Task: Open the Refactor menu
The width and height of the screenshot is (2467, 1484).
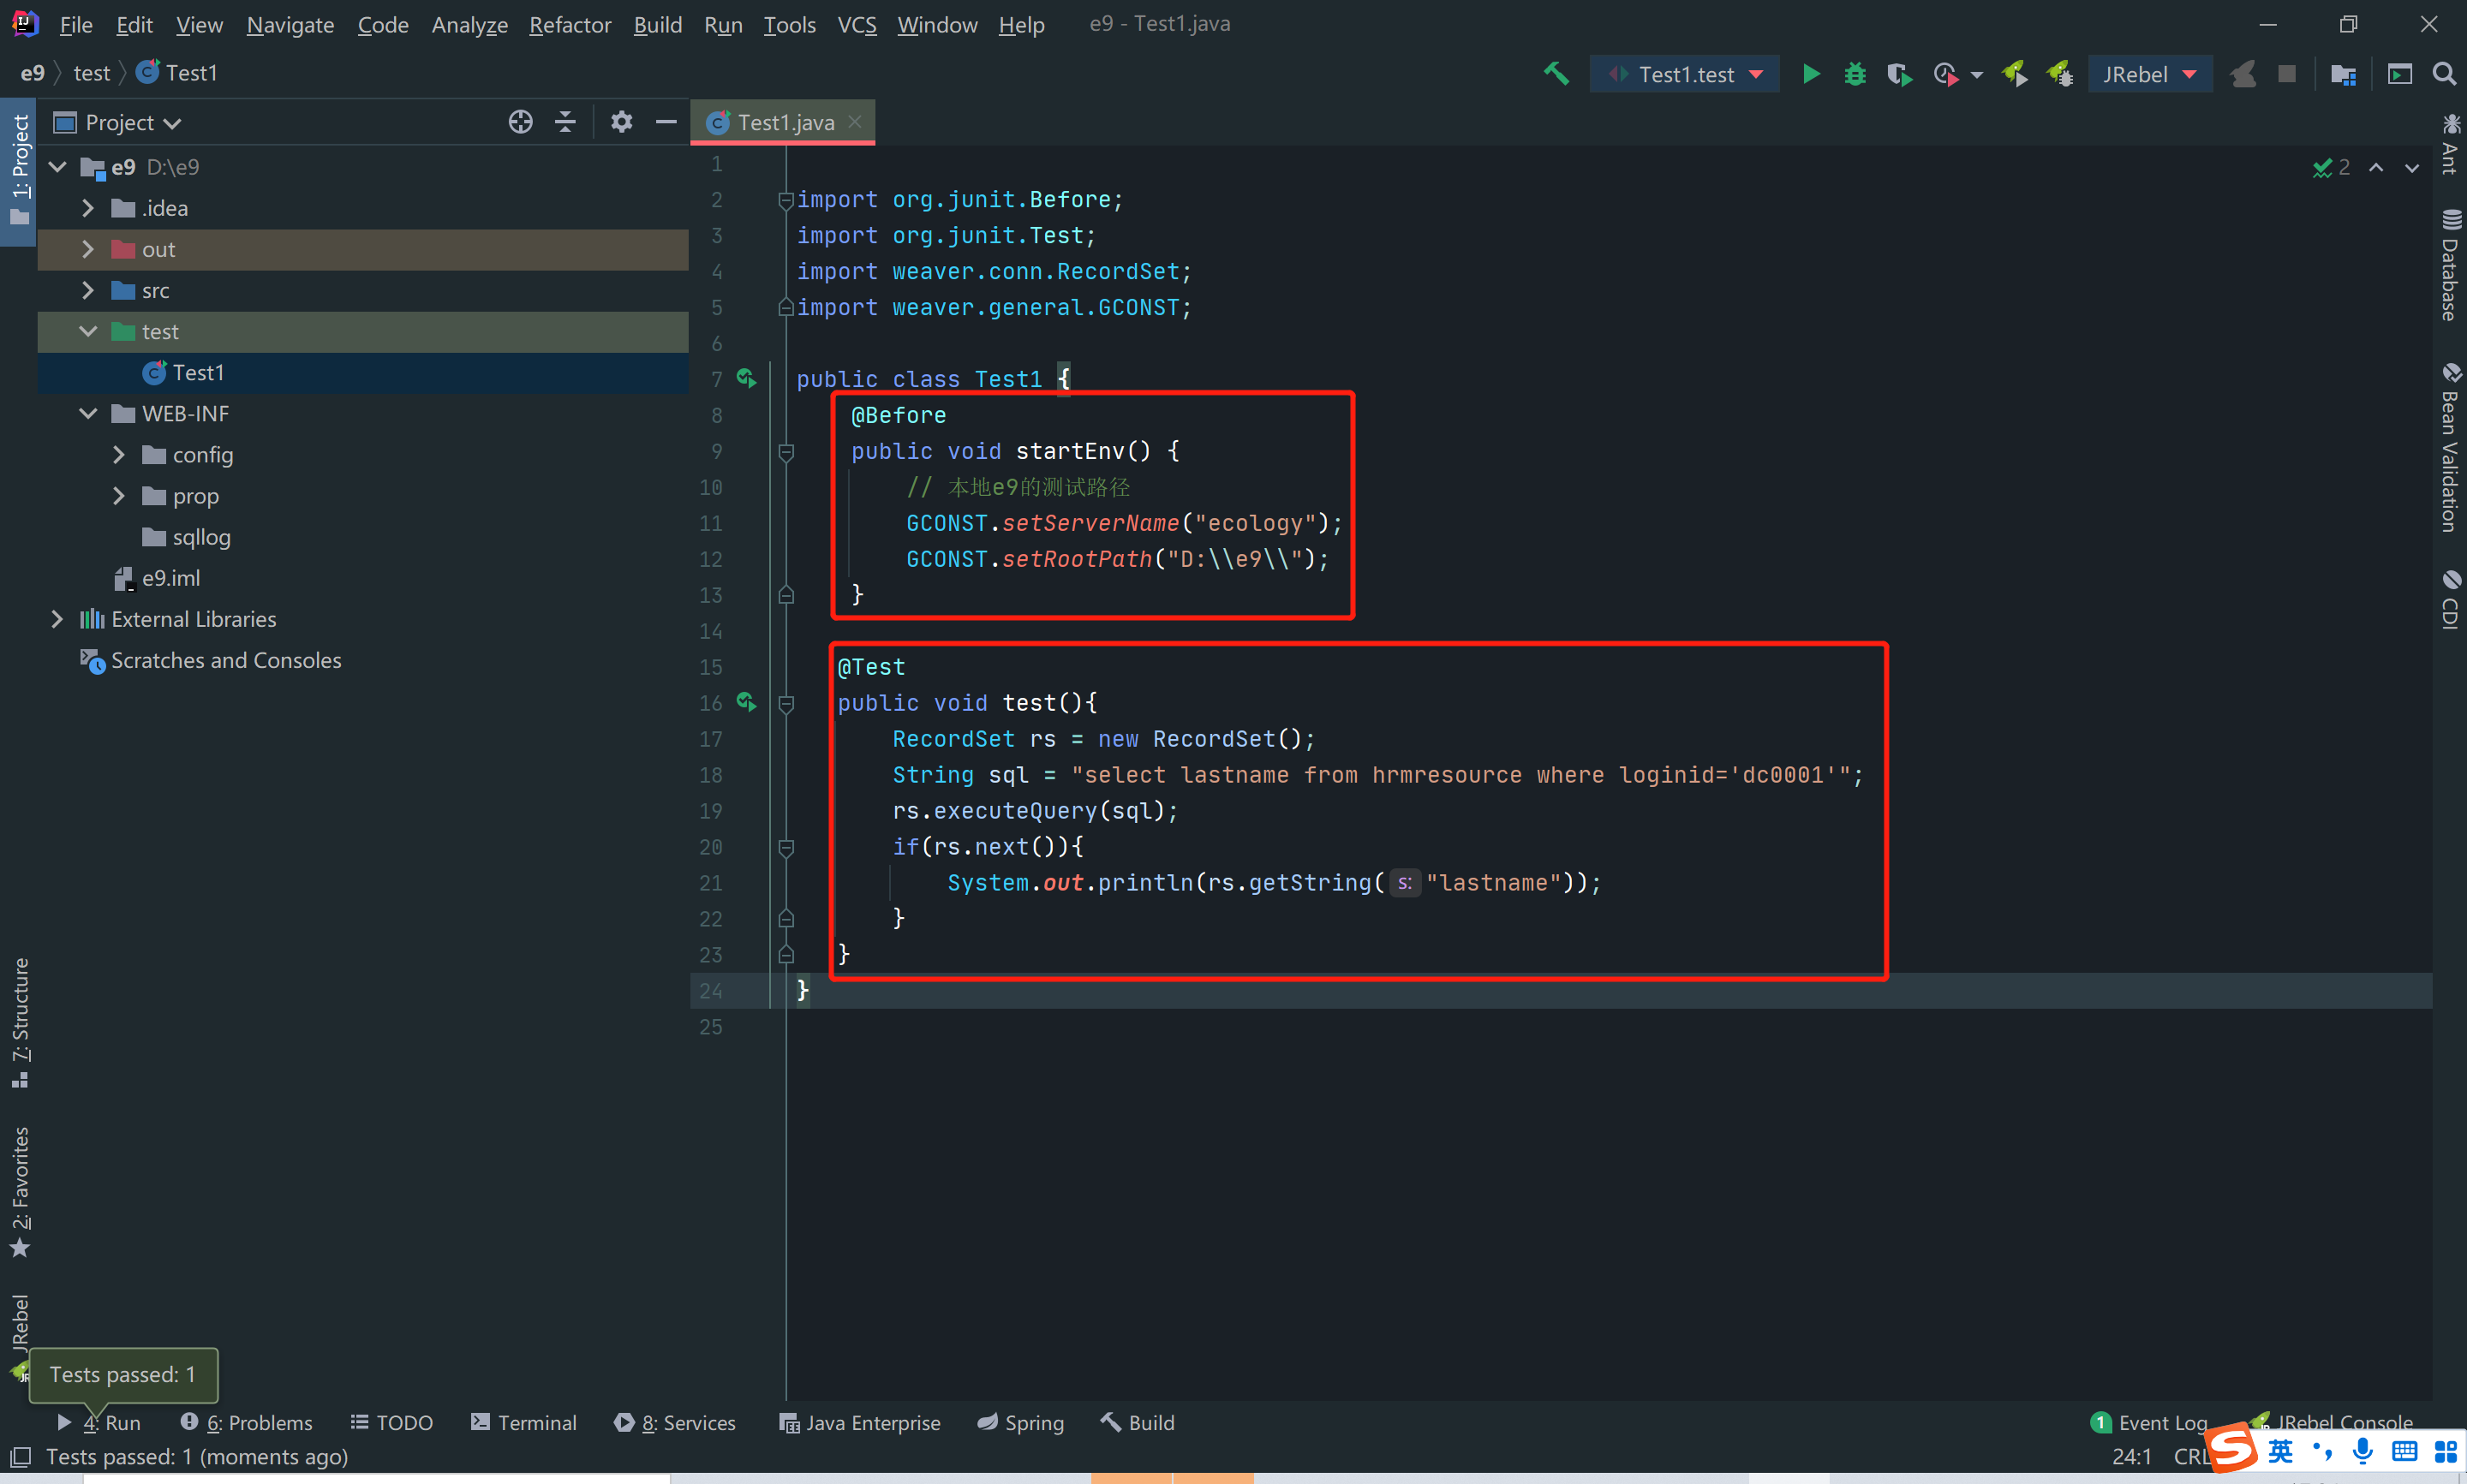Action: coord(570,25)
